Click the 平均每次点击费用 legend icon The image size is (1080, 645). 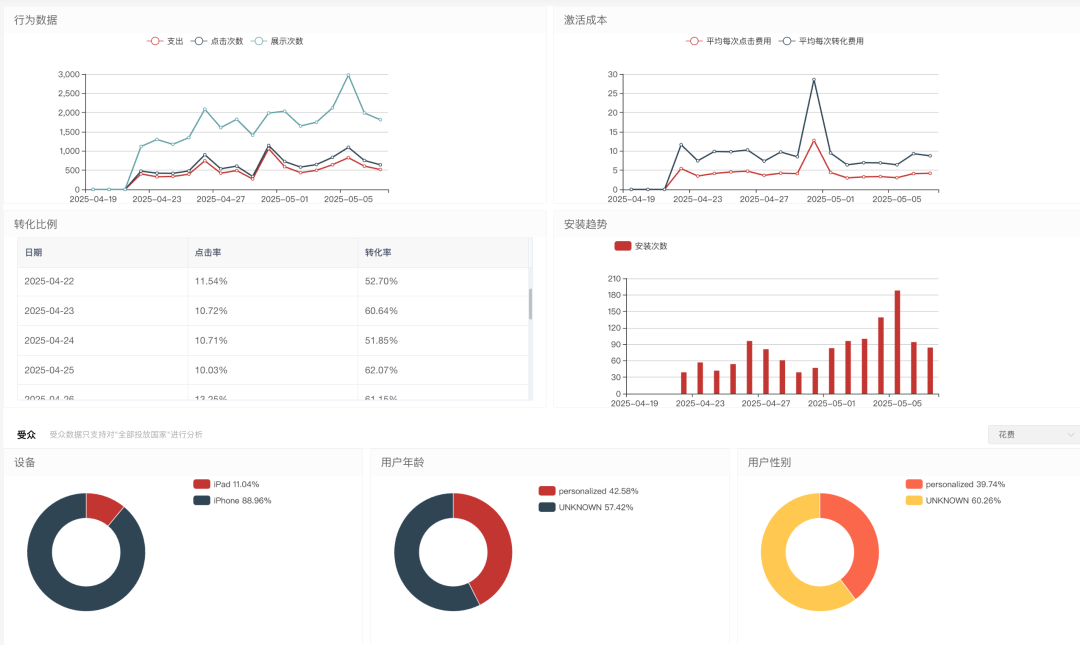click(x=694, y=41)
